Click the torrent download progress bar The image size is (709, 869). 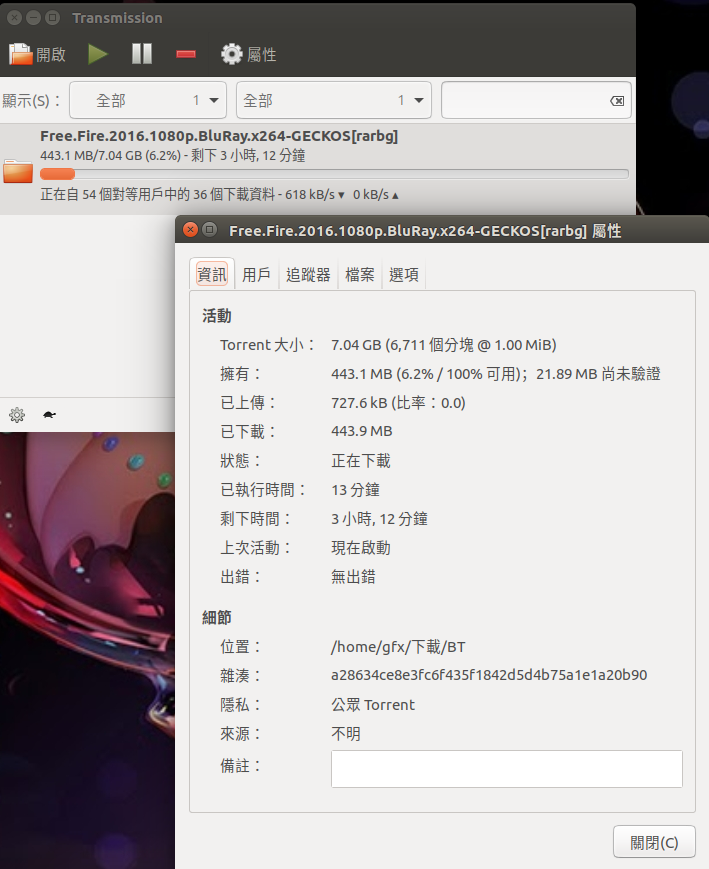pyautogui.click(x=334, y=174)
